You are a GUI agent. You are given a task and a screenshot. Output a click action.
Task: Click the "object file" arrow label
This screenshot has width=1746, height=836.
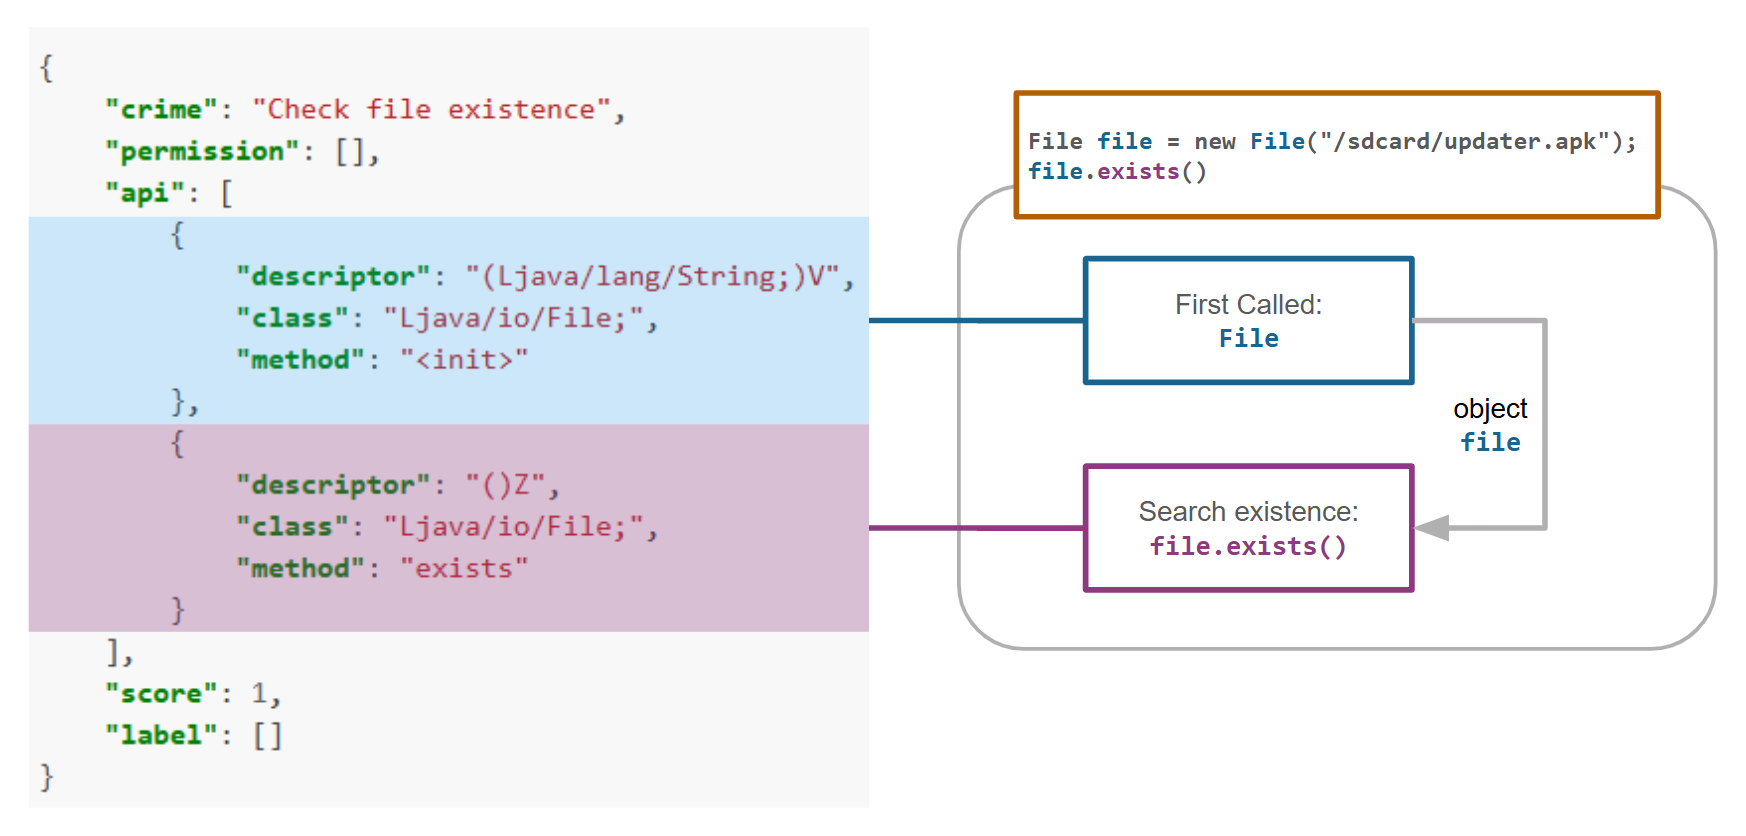point(1490,425)
